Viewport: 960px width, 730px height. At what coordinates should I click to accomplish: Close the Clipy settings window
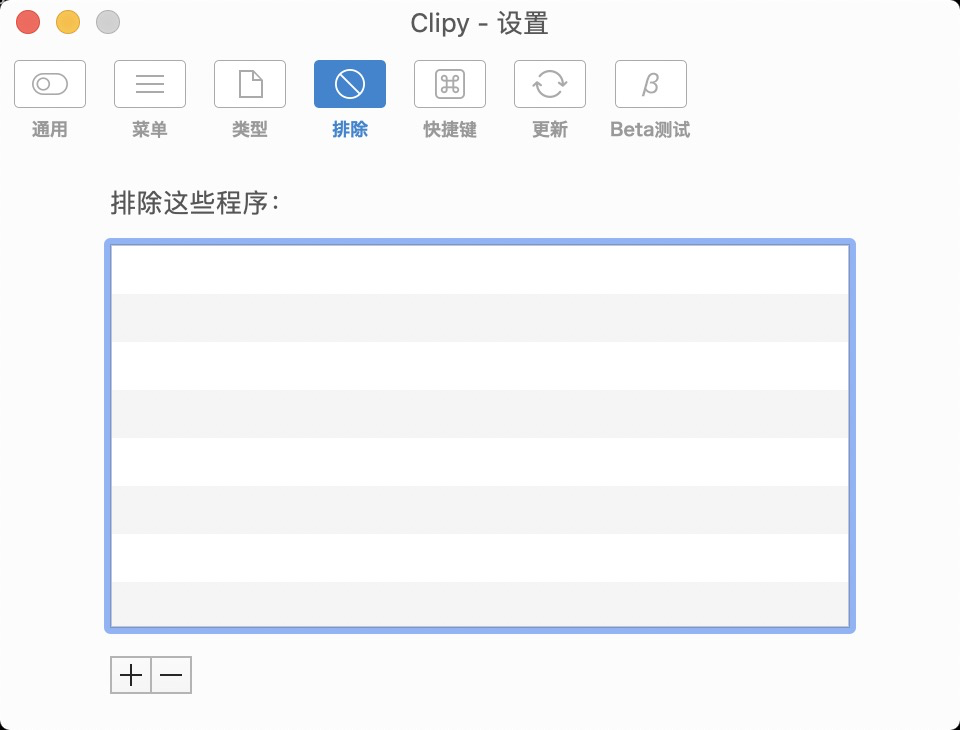(28, 23)
